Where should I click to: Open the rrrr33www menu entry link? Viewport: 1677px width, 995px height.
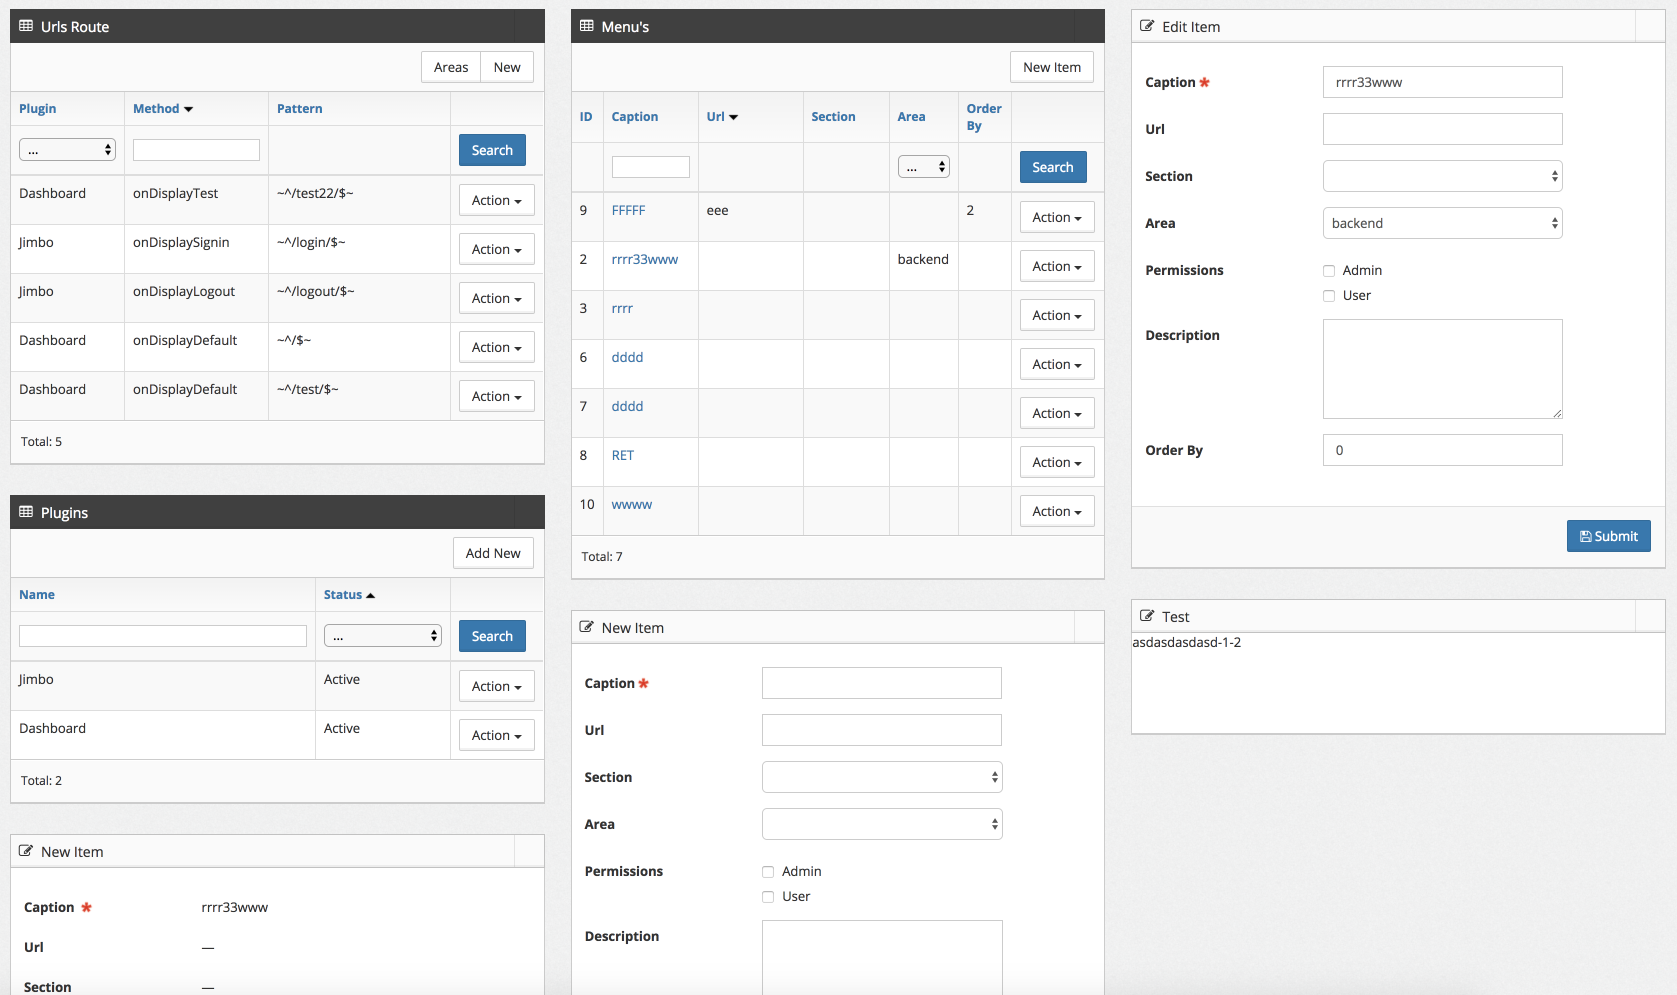645,258
